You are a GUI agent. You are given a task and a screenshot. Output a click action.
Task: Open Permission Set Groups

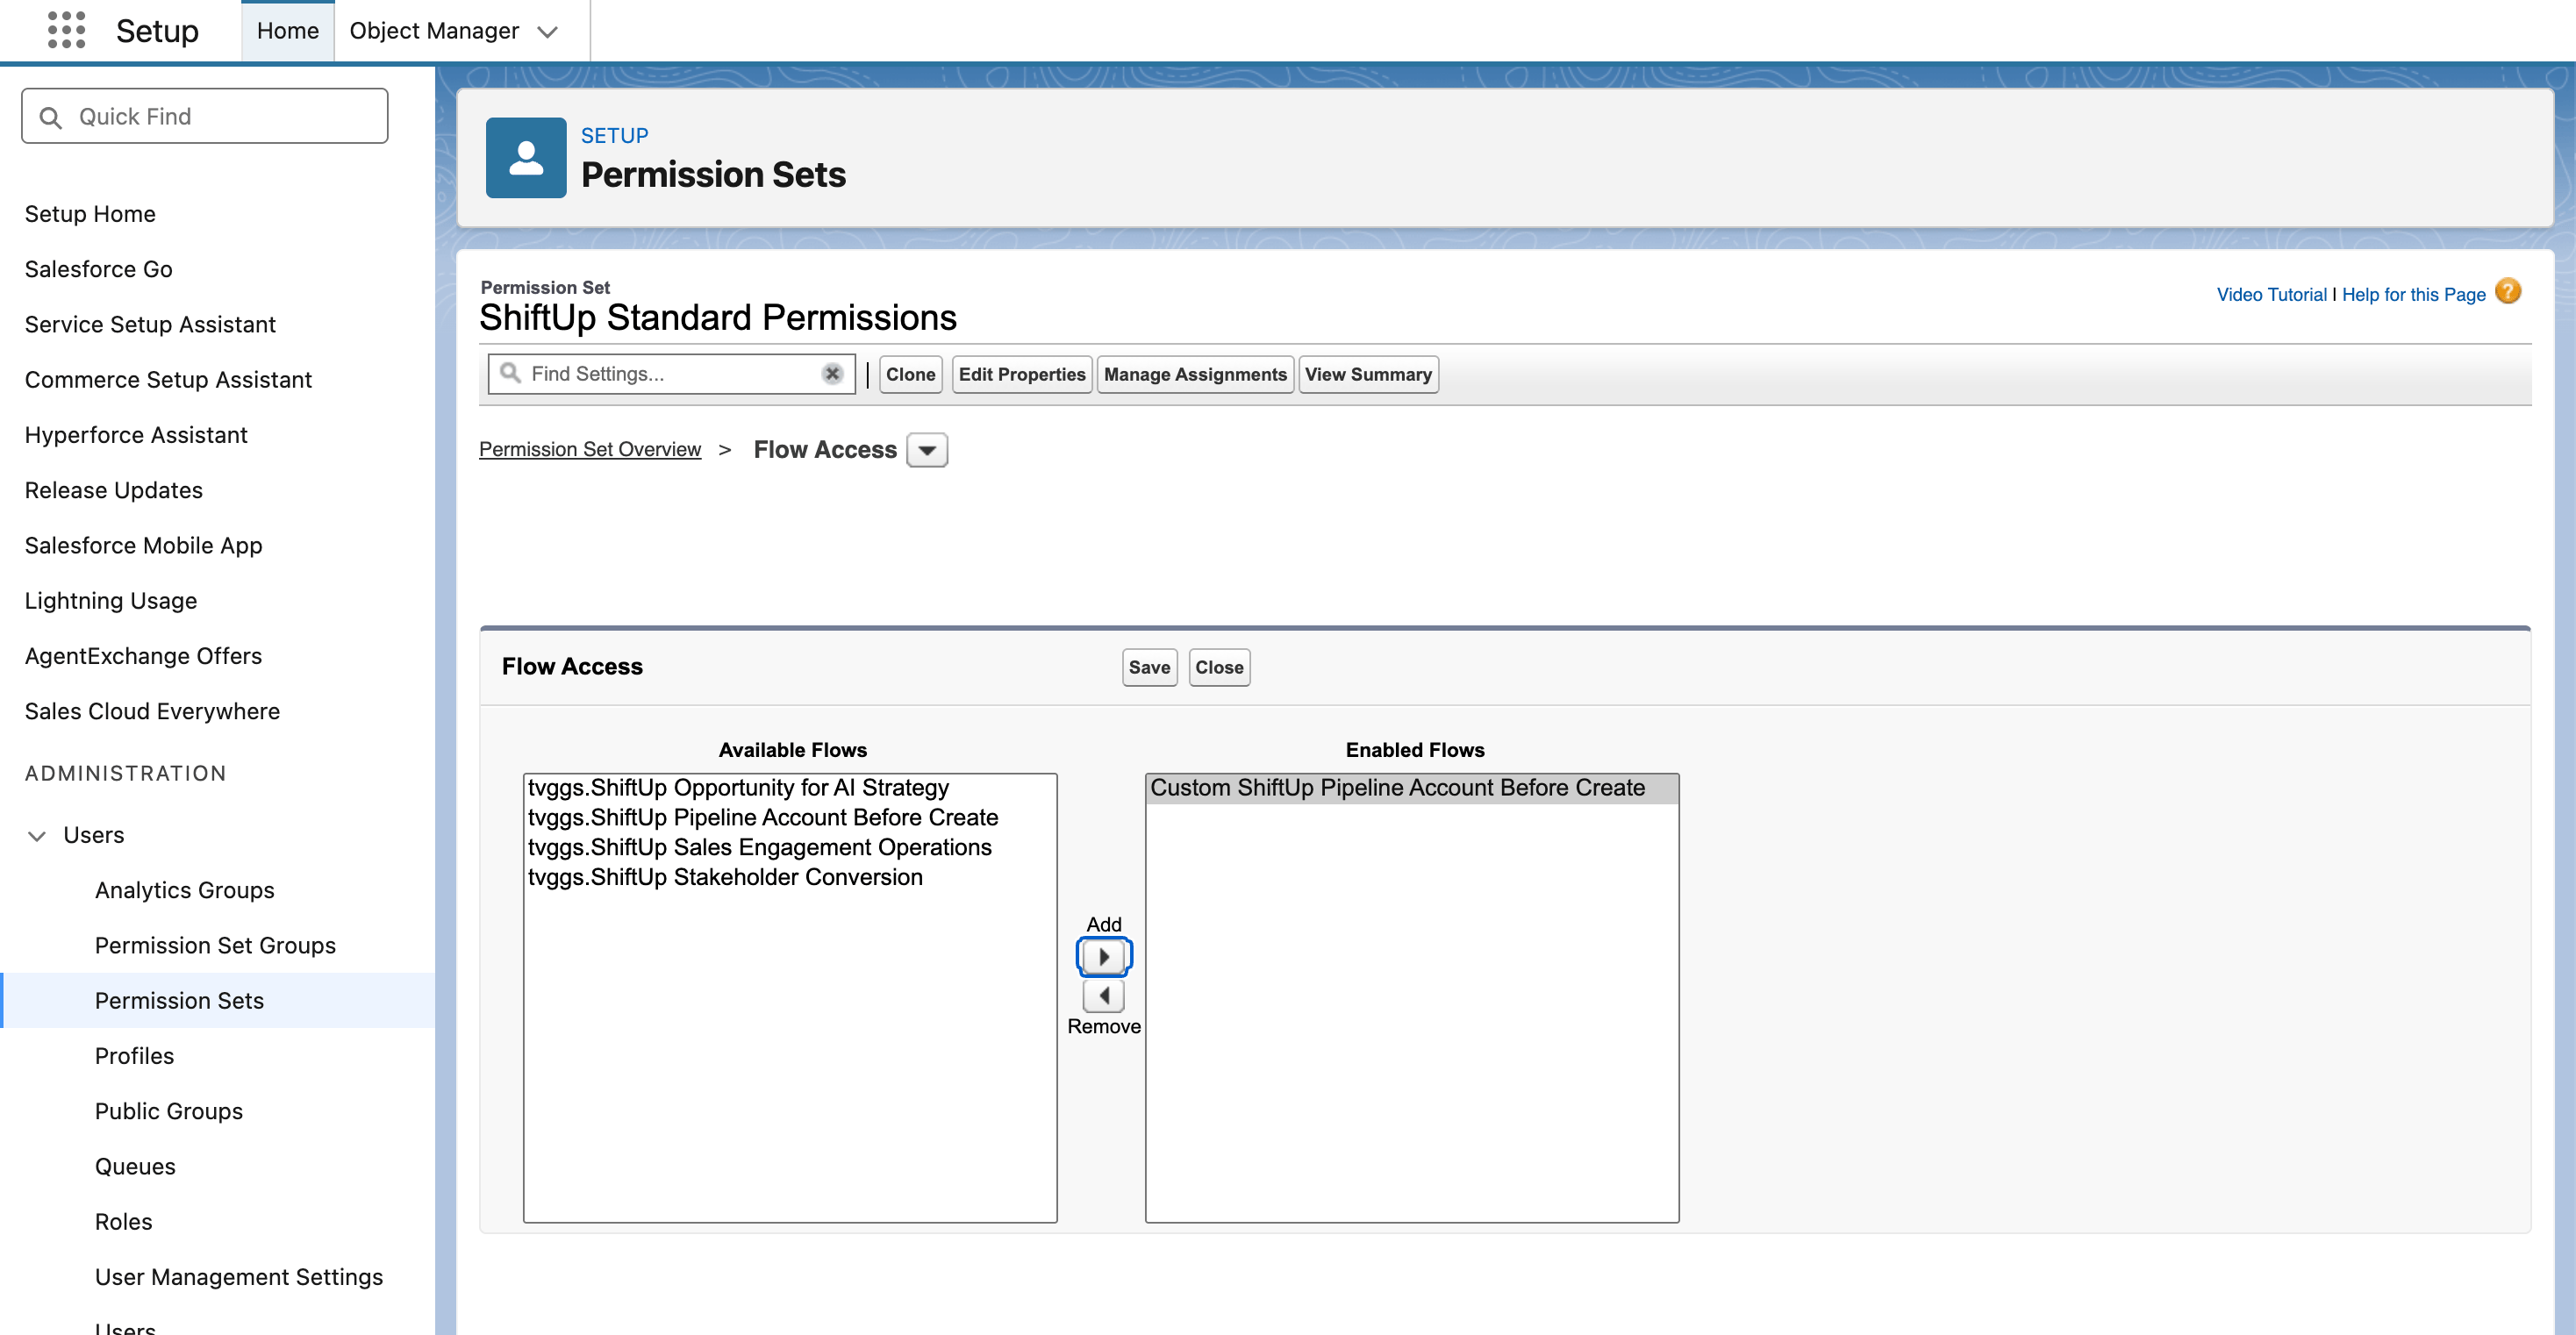pyautogui.click(x=215, y=946)
